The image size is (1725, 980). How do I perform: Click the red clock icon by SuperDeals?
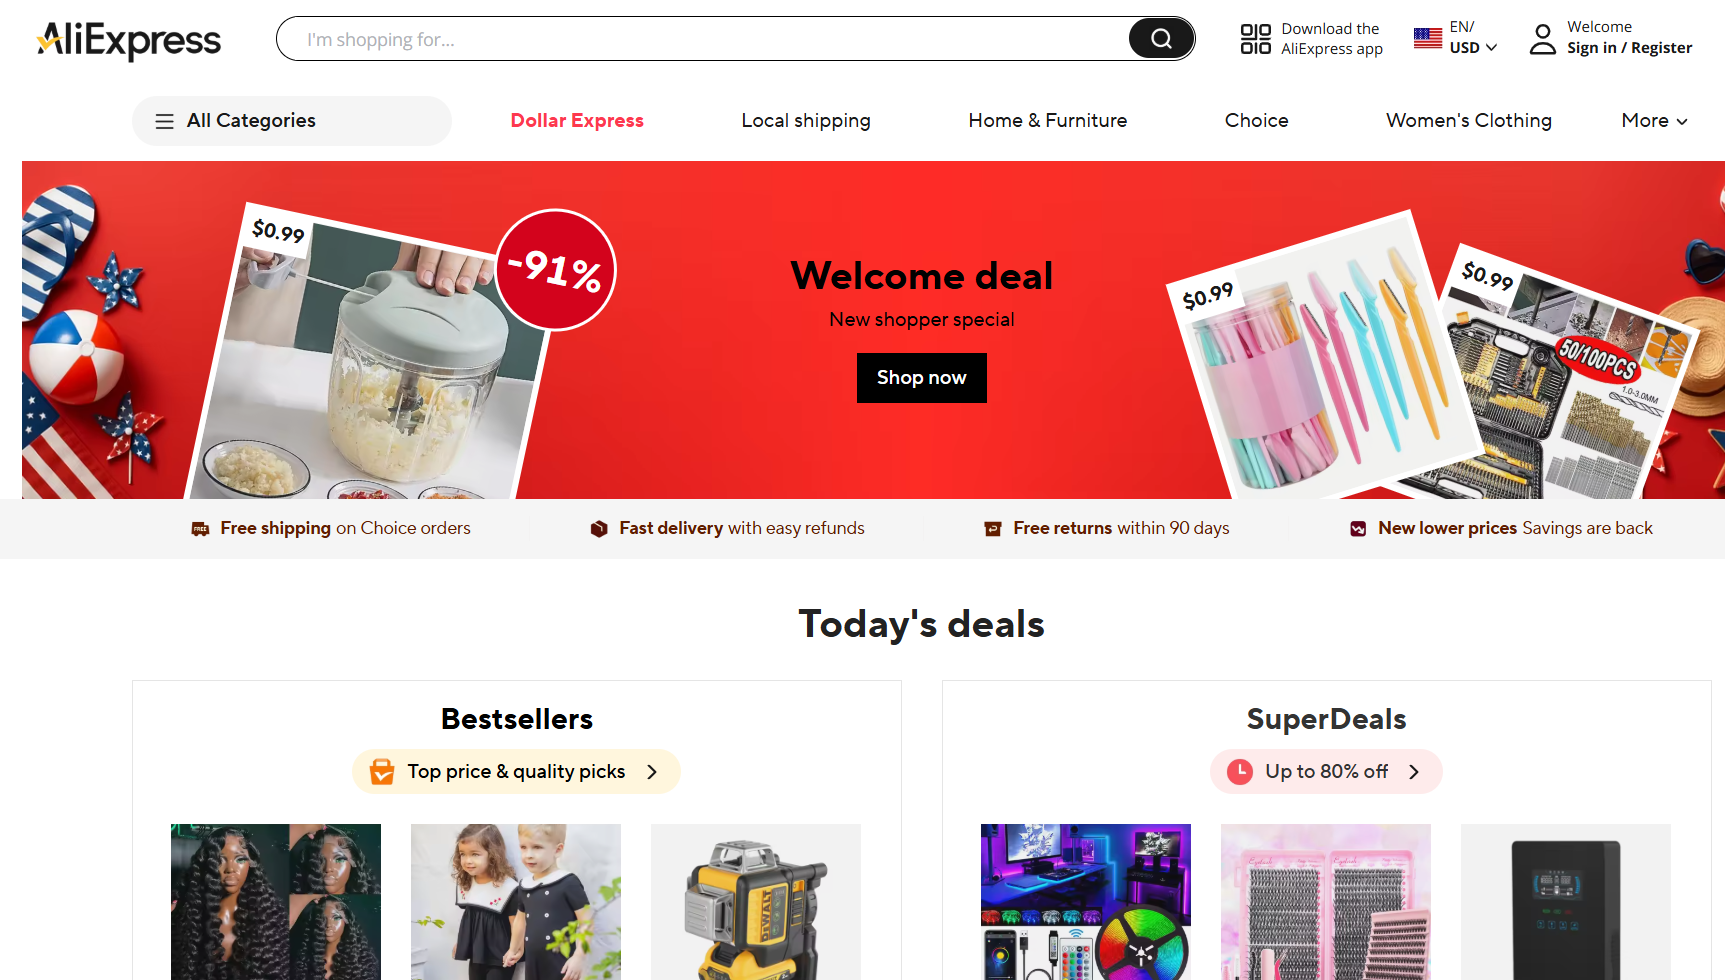1240,772
